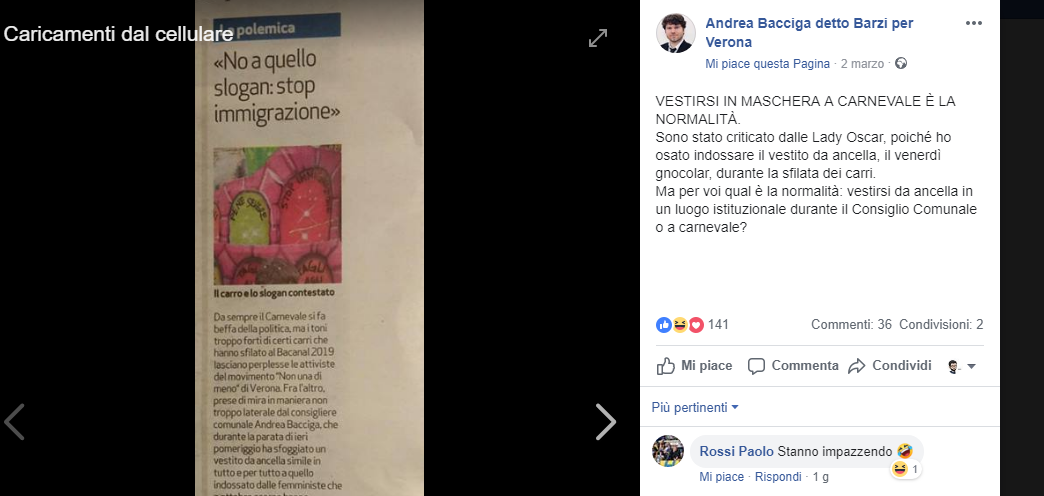Image resolution: width=1044 pixels, height=496 pixels.
Task: Open the three-dots post options menu
Action: click(x=973, y=23)
